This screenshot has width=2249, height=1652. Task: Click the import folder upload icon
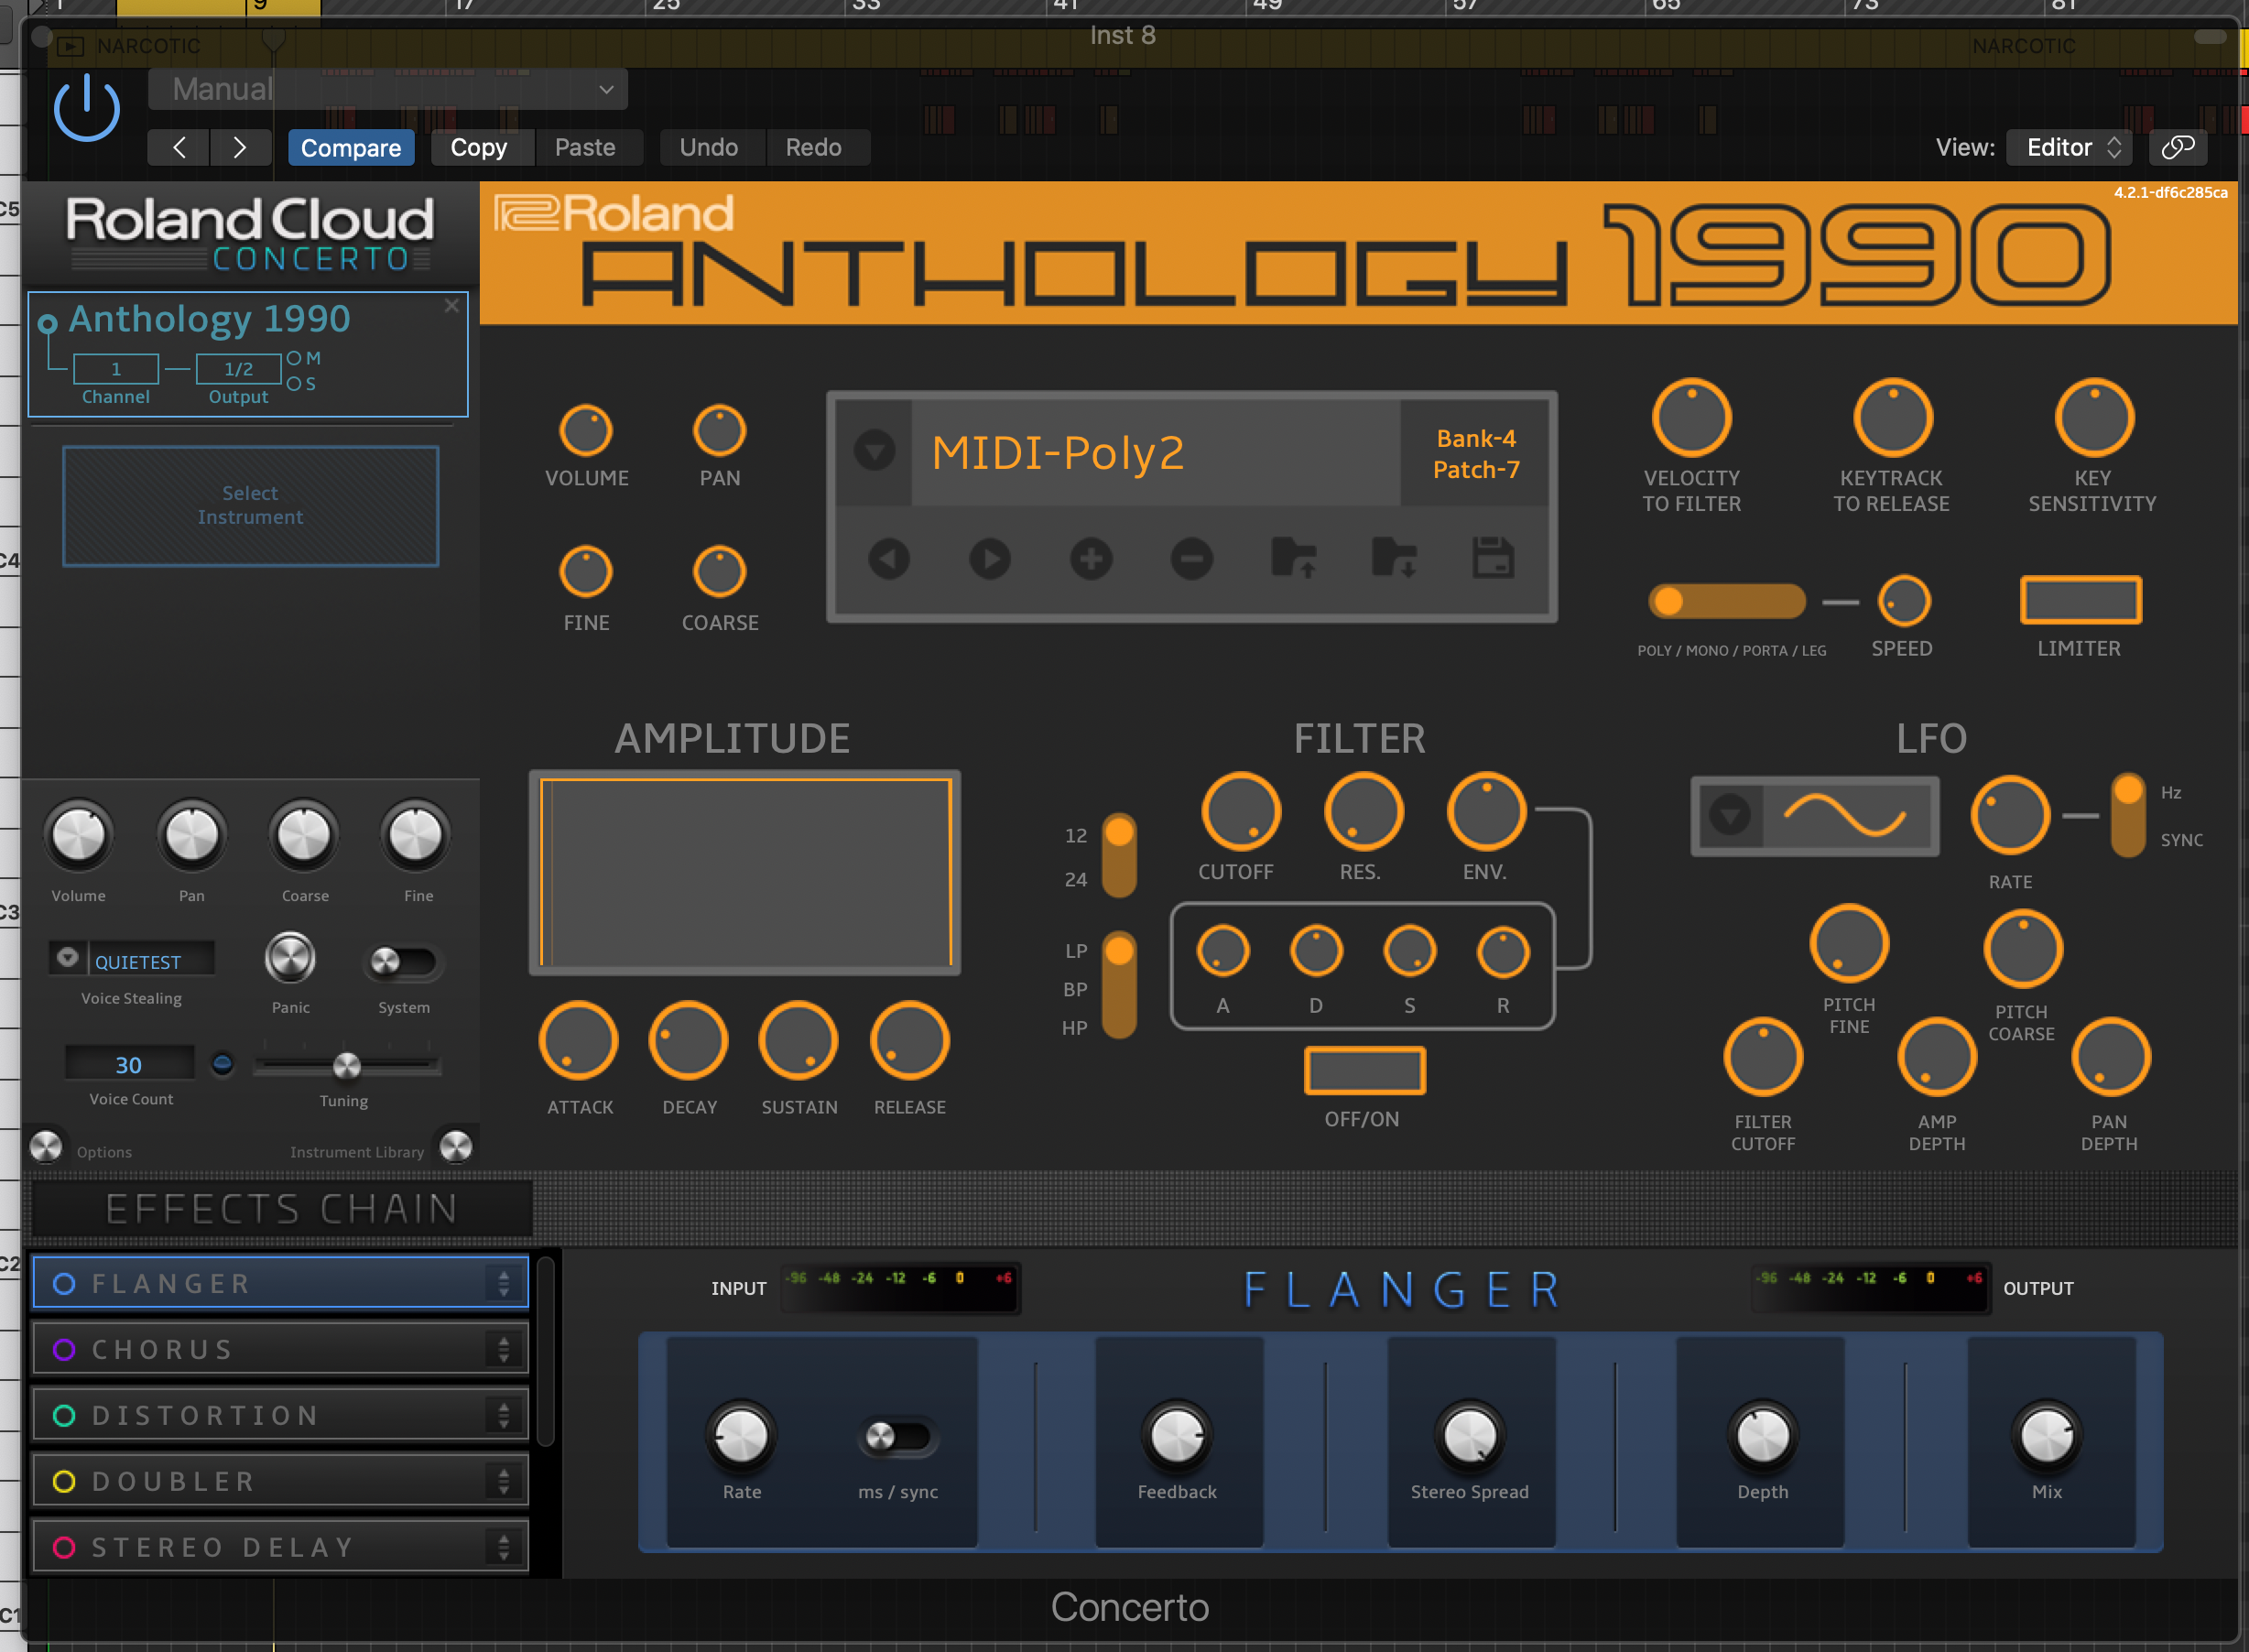tap(1293, 558)
